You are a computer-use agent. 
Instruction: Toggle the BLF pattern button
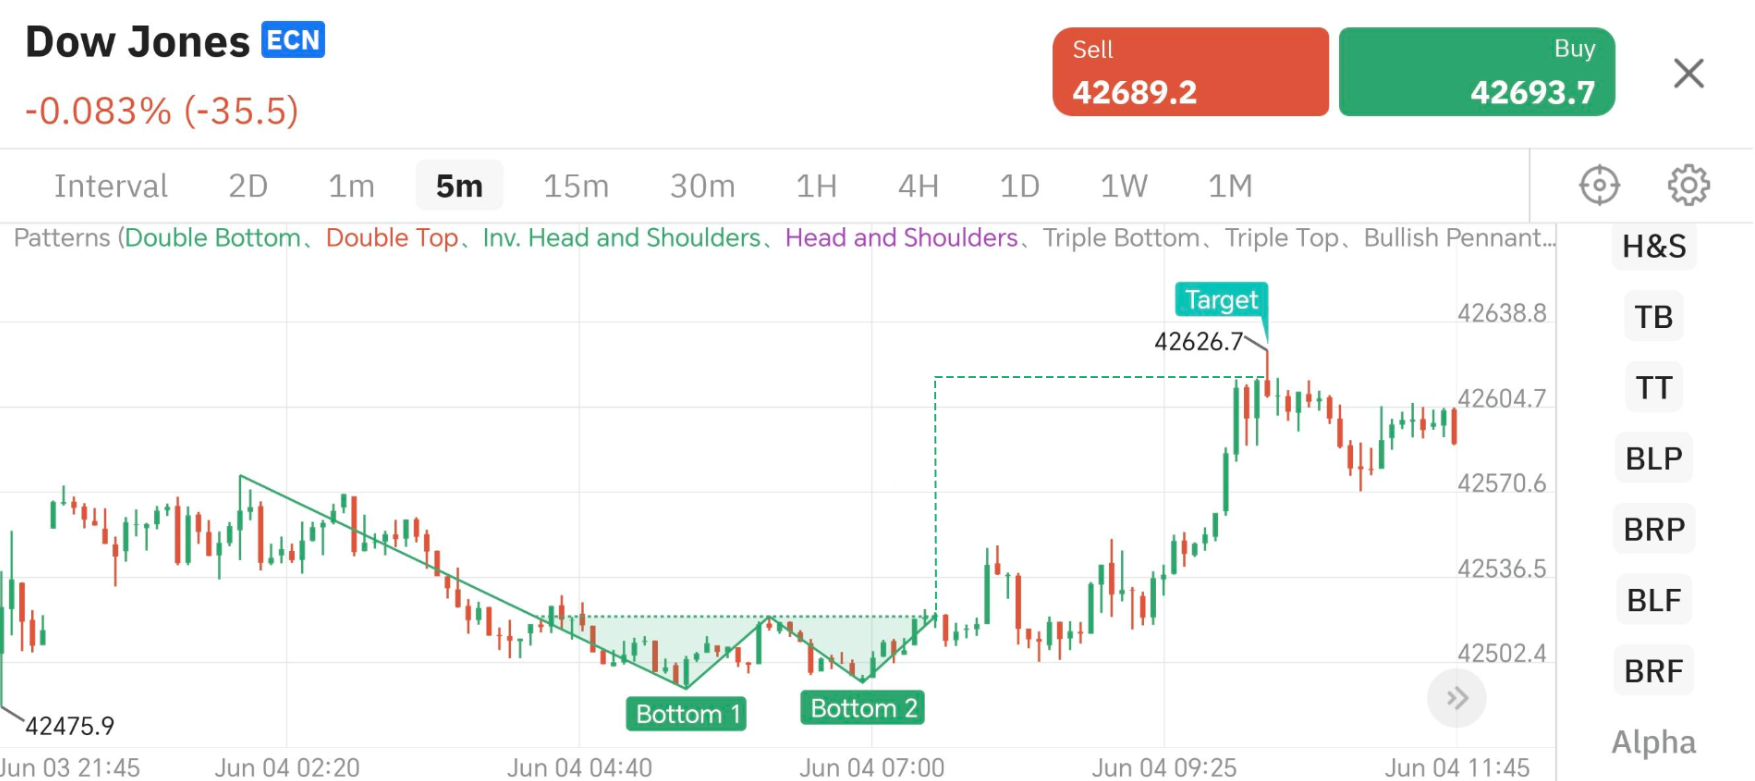(x=1653, y=600)
